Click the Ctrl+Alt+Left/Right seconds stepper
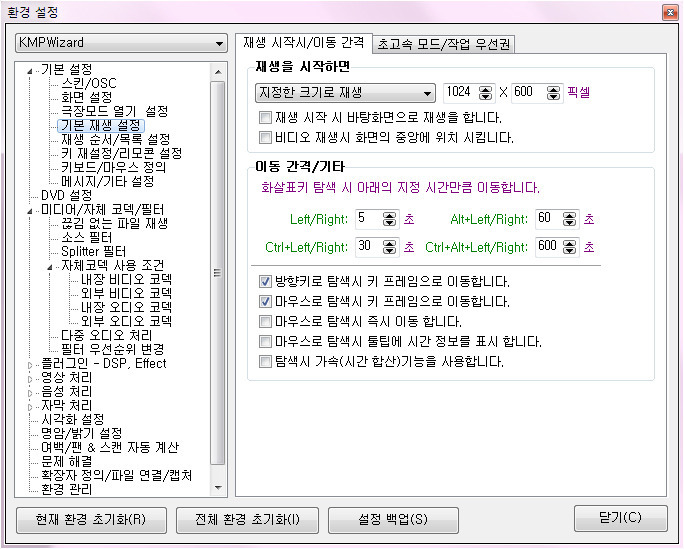 (x=569, y=247)
